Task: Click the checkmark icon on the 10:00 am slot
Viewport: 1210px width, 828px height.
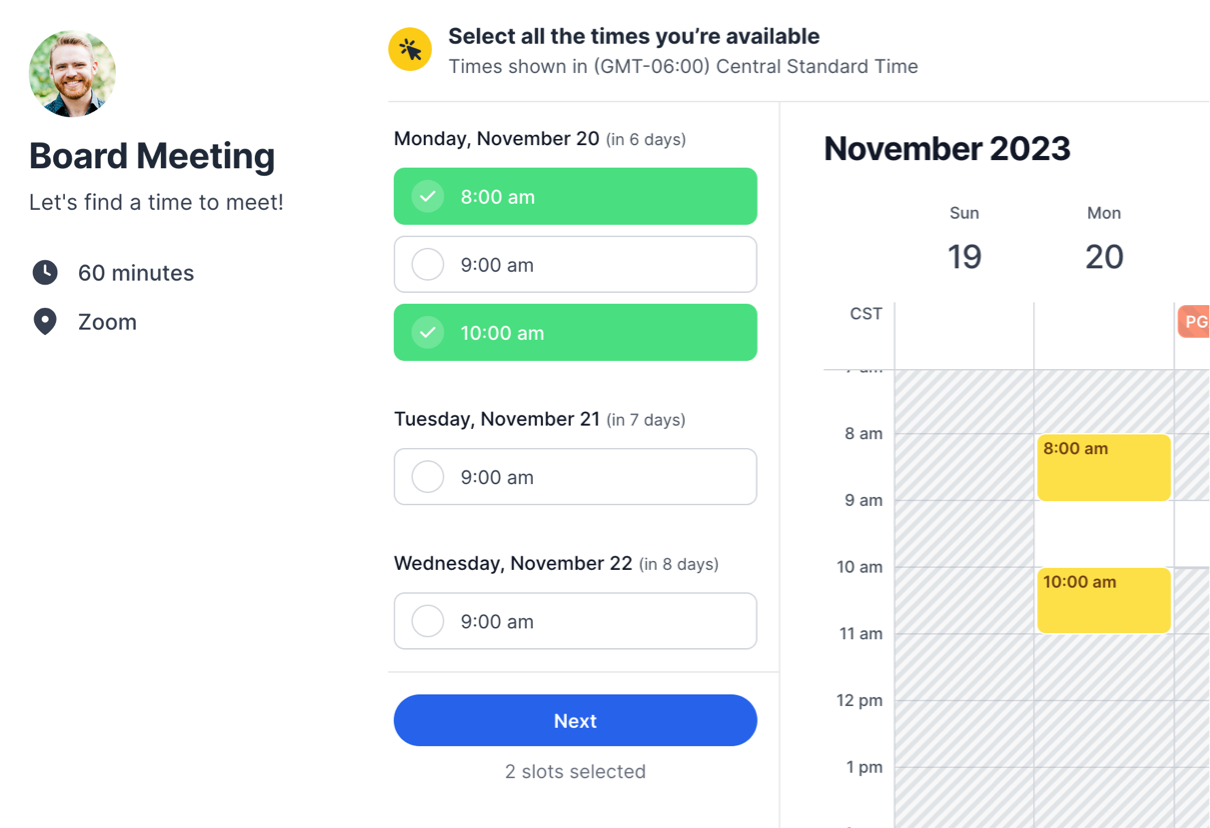Action: [x=427, y=332]
